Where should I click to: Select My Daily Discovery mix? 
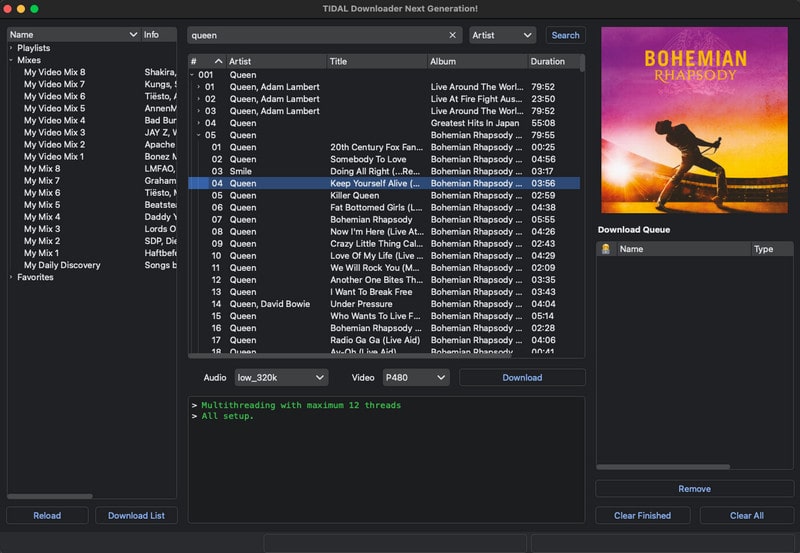tap(62, 265)
